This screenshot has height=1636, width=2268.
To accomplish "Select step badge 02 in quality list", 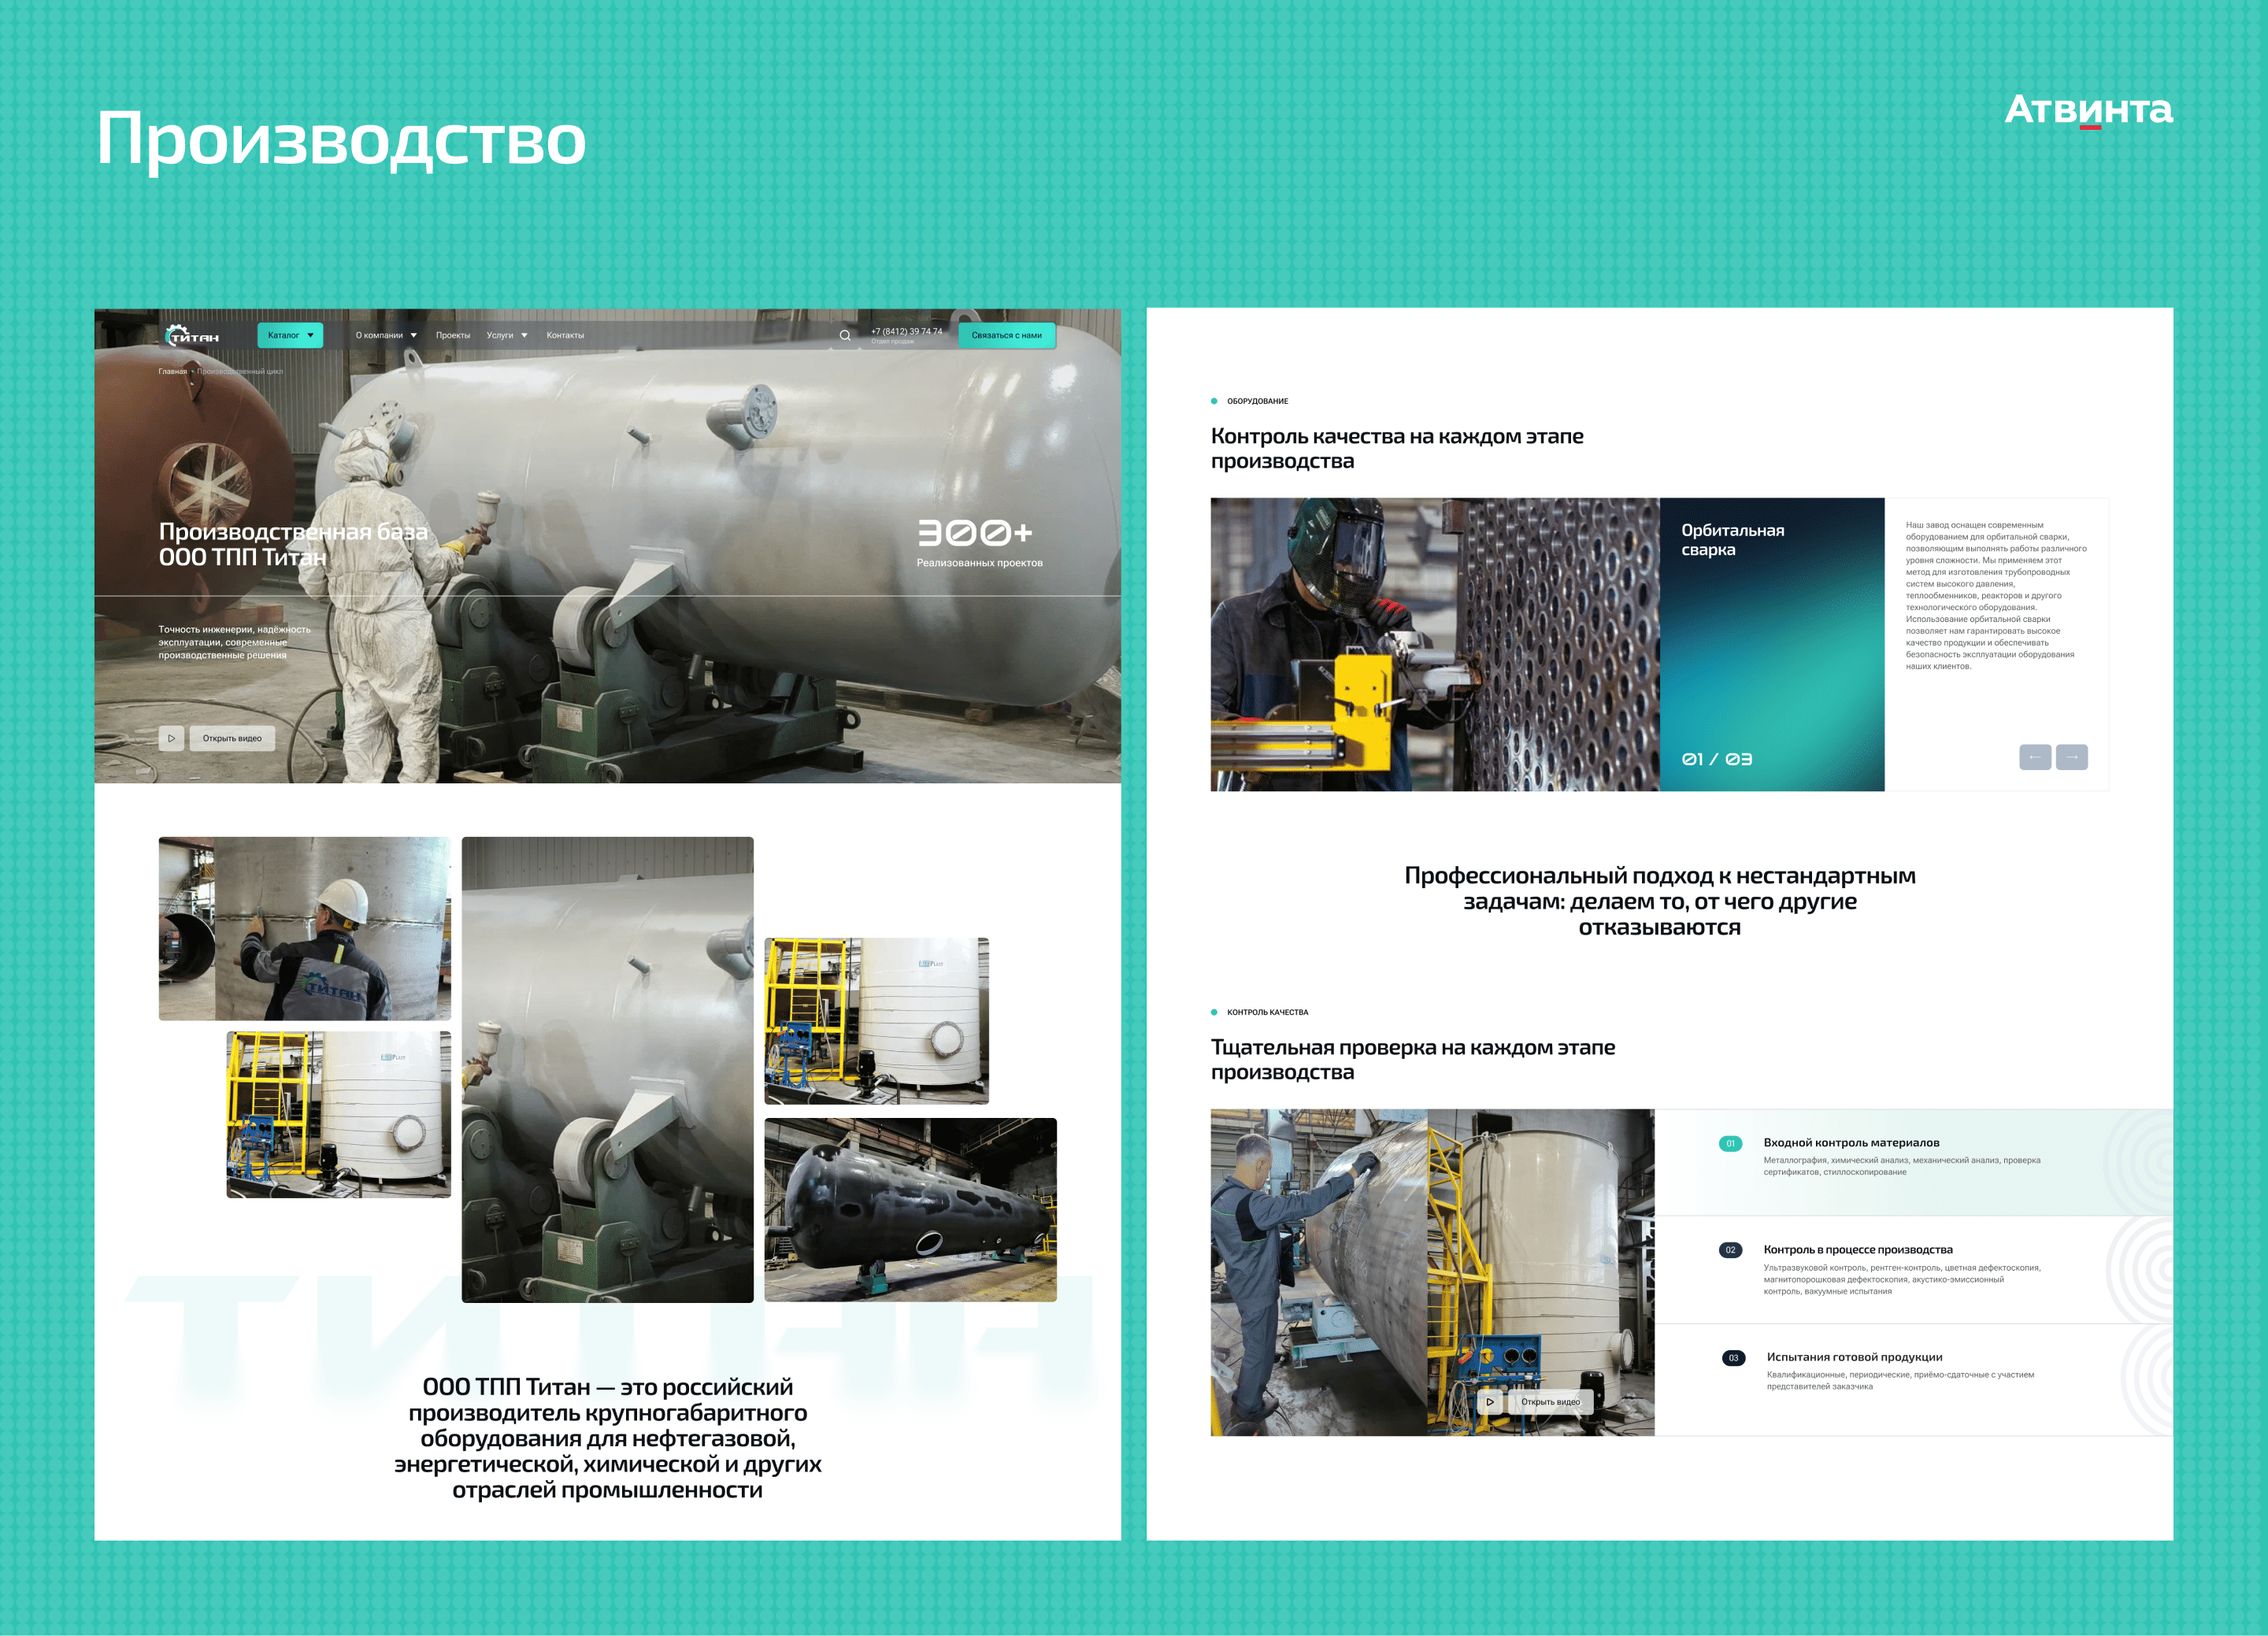I will tap(1730, 1250).
